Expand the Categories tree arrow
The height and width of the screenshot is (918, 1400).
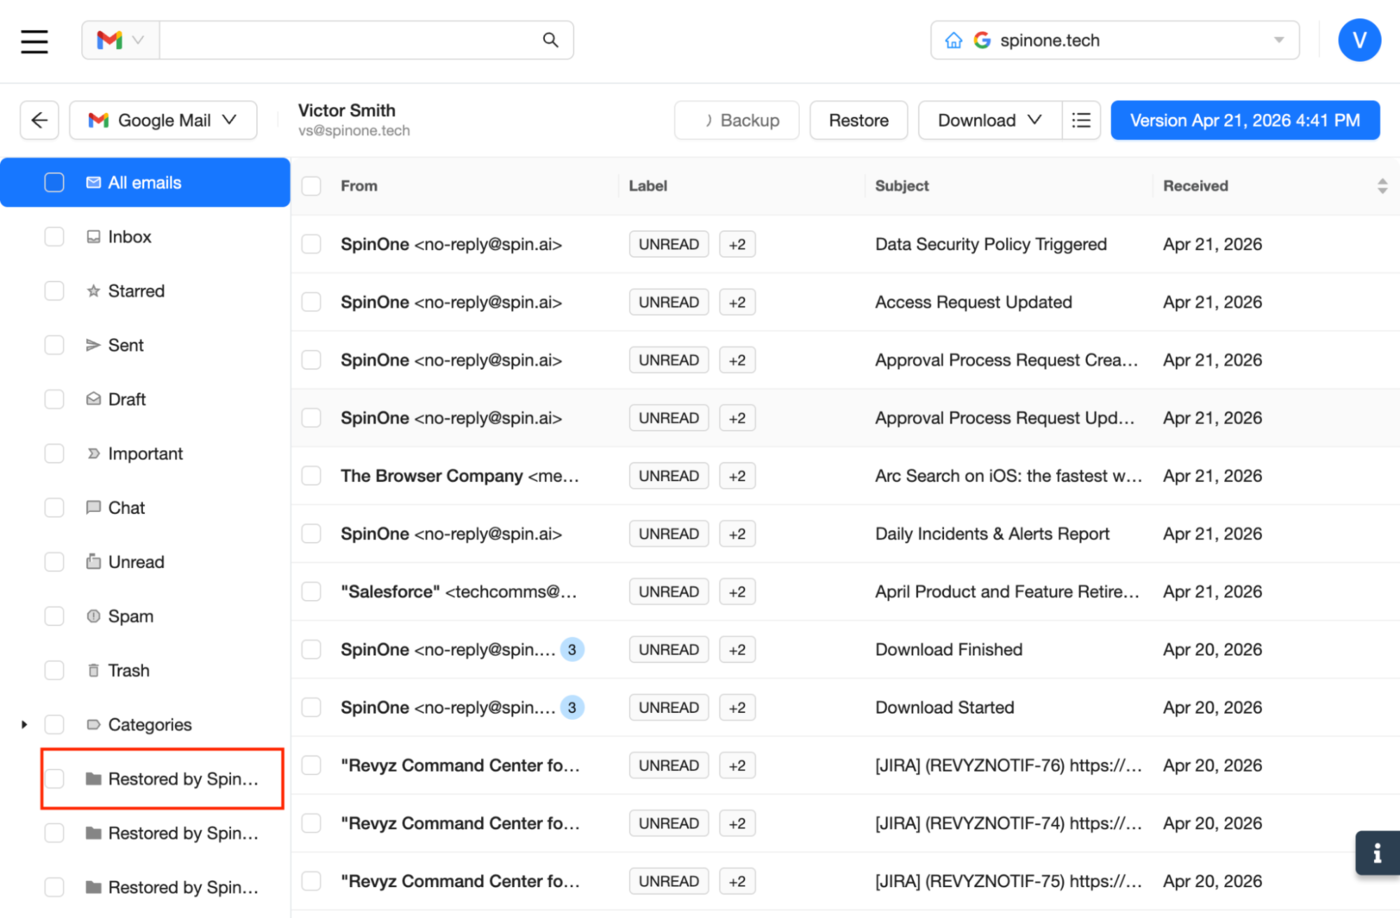point(24,724)
